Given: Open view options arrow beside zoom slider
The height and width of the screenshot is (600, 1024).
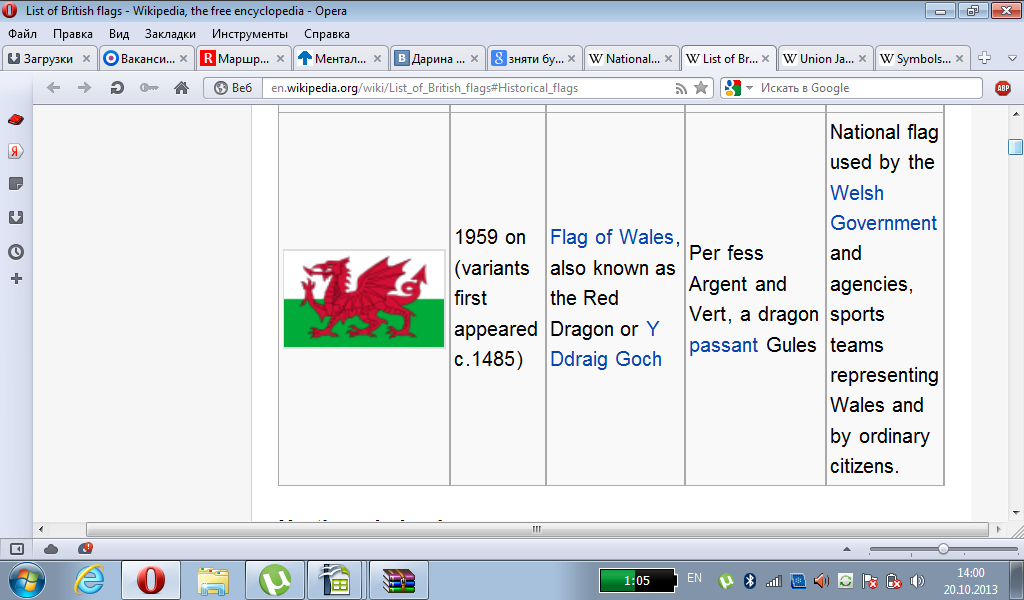Looking at the screenshot, I should [847, 549].
